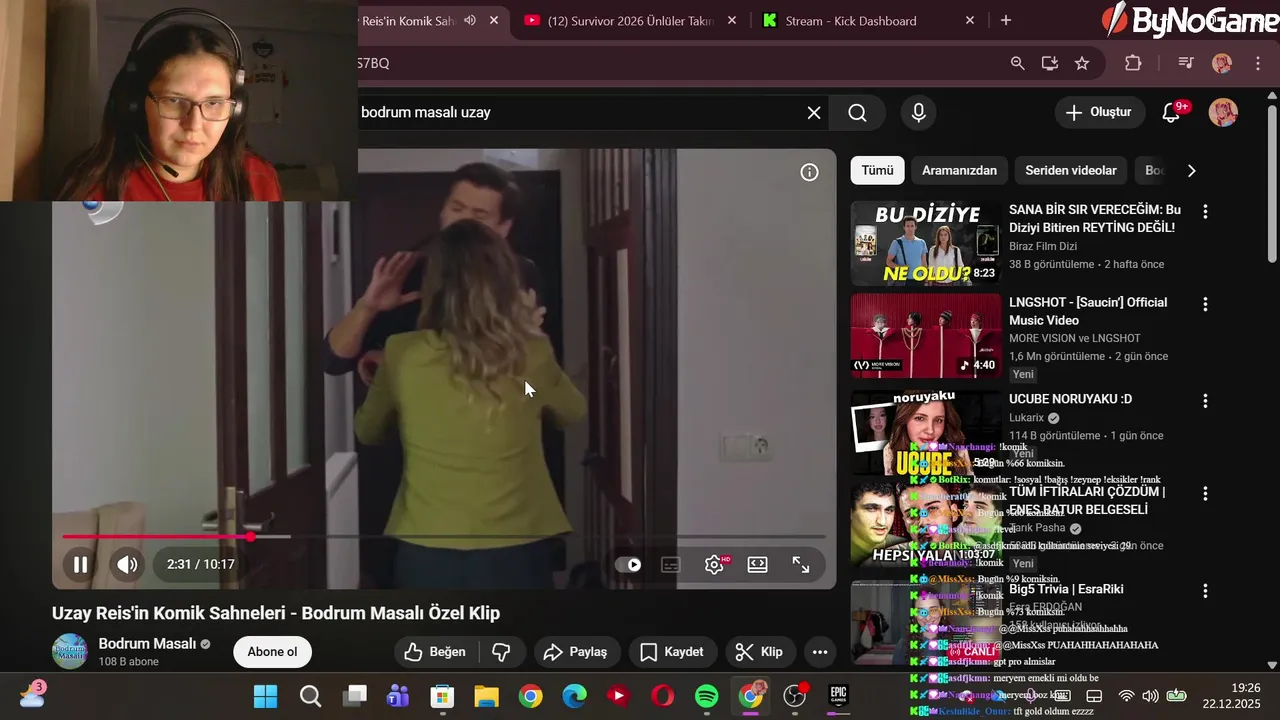
Task: Open the Chrome extensions puzzle icon
Action: [x=1133, y=63]
